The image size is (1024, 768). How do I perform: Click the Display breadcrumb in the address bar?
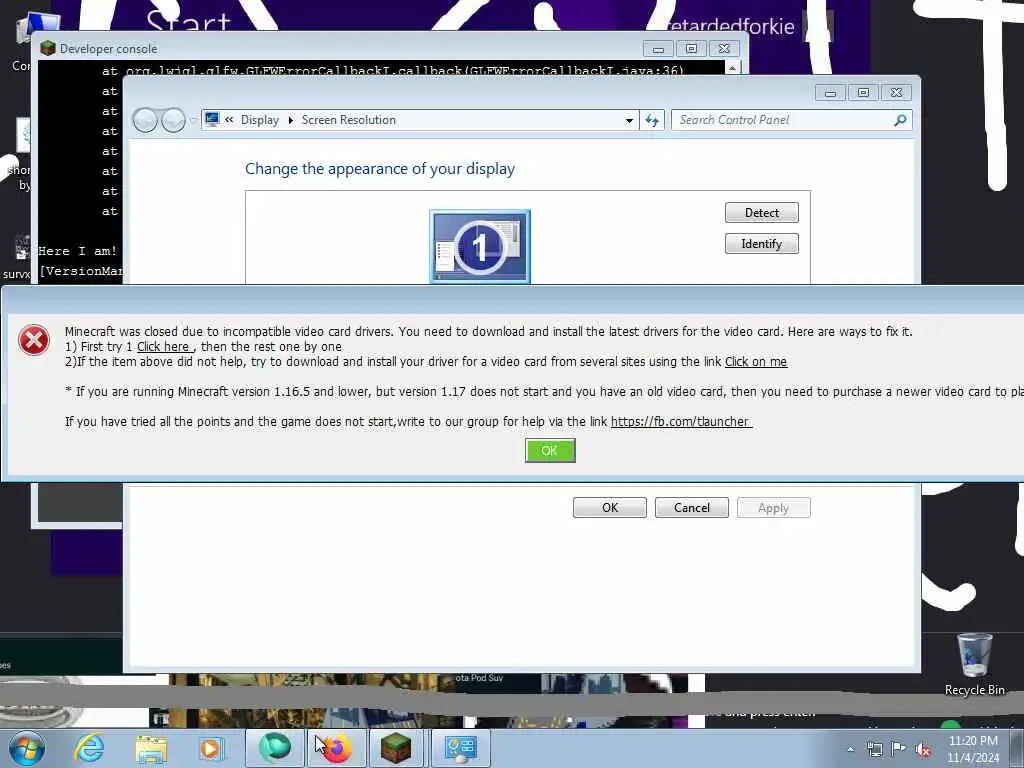tap(259, 120)
